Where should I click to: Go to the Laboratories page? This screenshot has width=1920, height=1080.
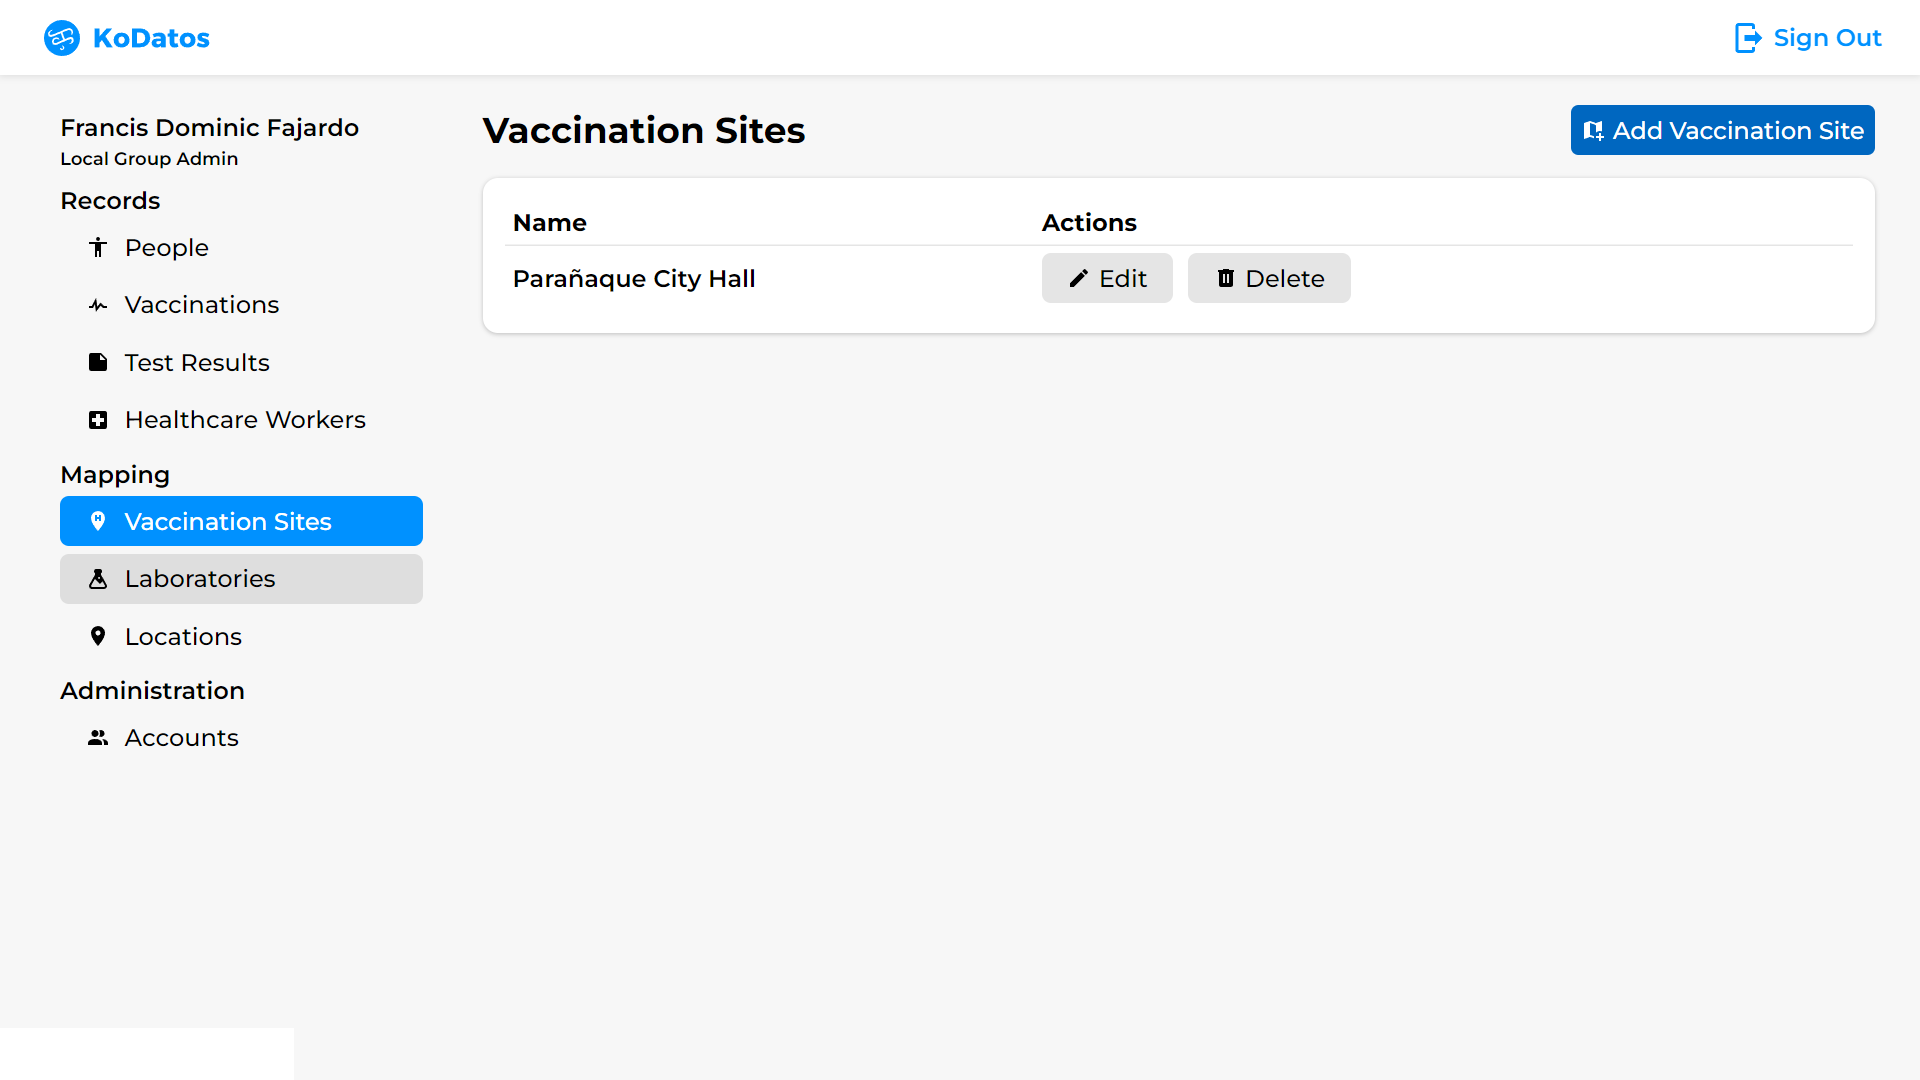[241, 579]
